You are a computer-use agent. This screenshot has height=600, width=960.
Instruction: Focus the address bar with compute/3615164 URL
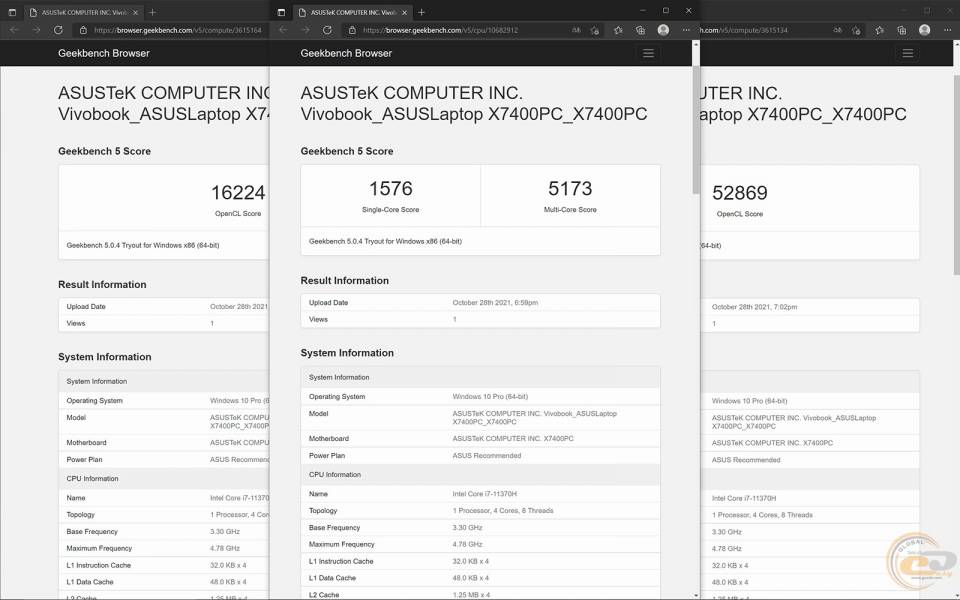pyautogui.click(x=178, y=30)
